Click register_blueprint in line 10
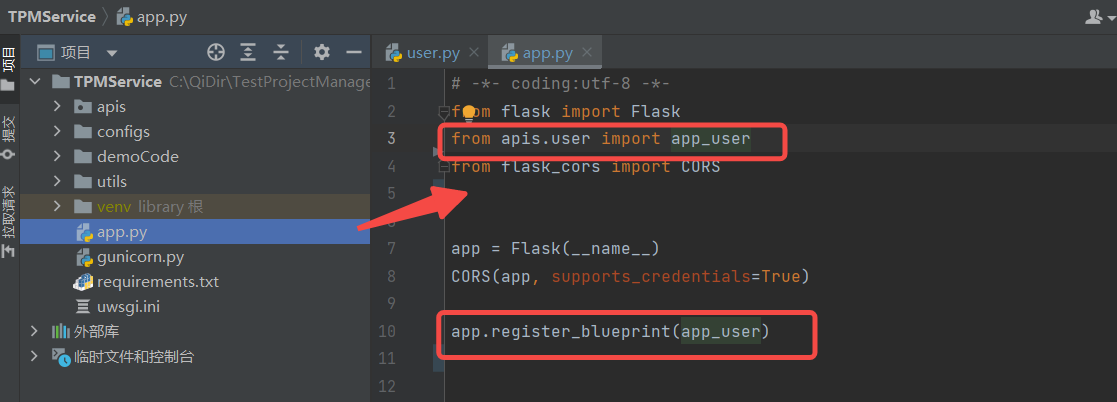Image resolution: width=1117 pixels, height=402 pixels. tap(582, 331)
